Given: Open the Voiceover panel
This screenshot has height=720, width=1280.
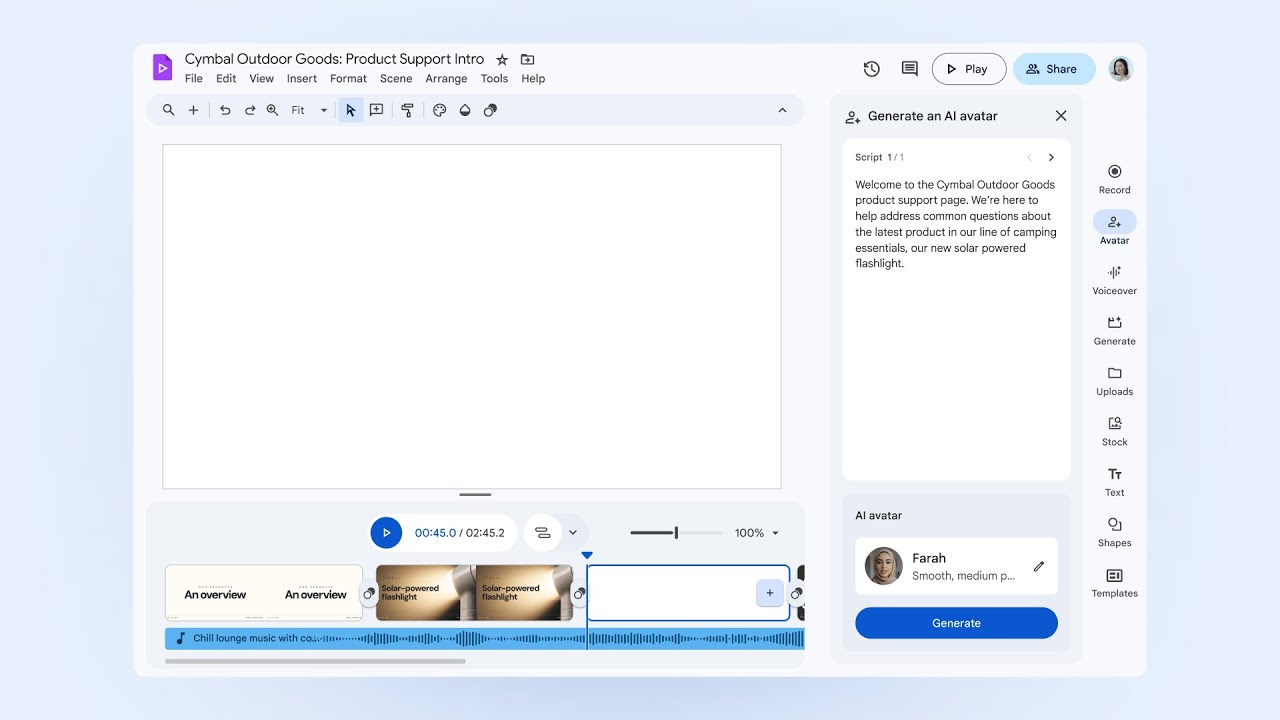Looking at the screenshot, I should coord(1114,278).
